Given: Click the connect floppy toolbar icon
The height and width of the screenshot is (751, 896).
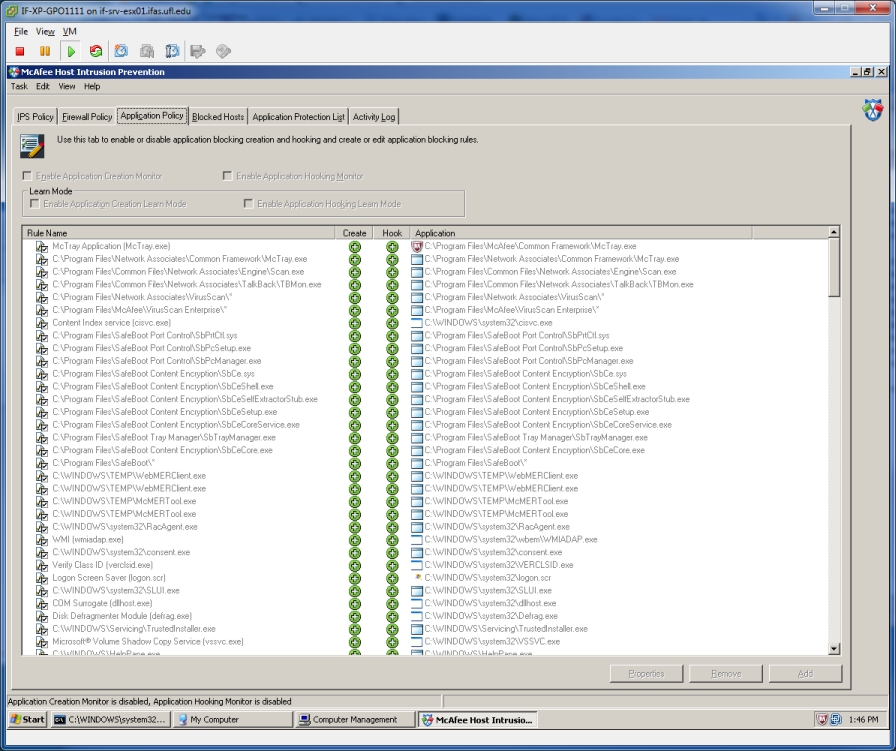Looking at the screenshot, I should (x=198, y=51).
